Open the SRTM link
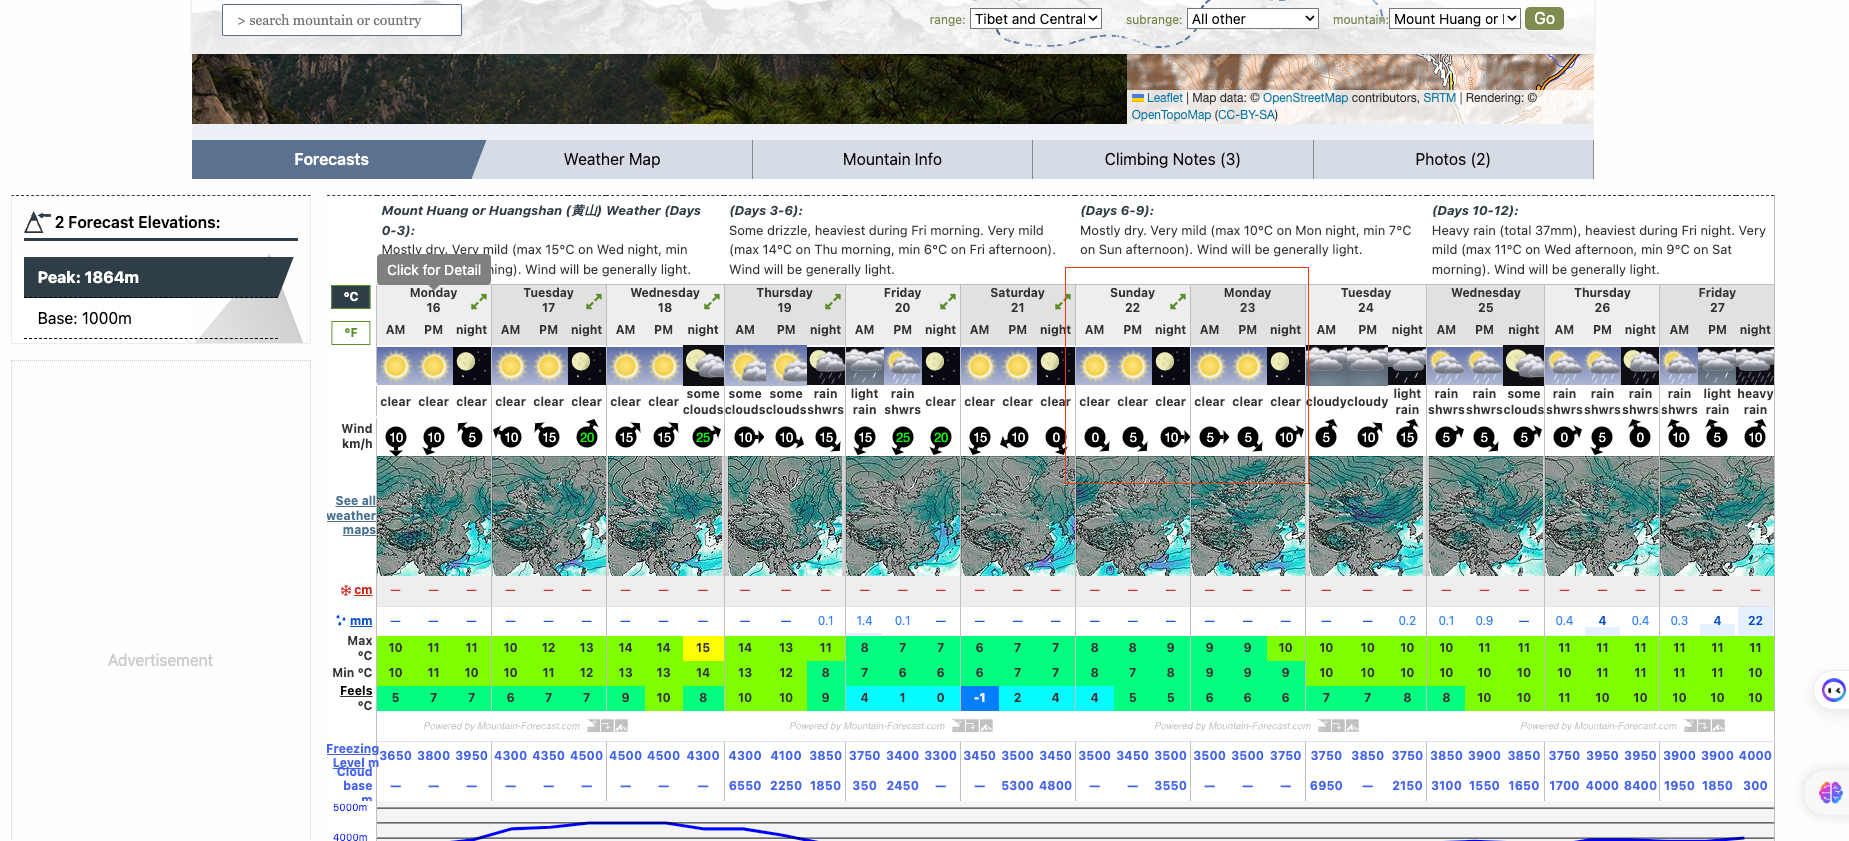Viewport: 1849px width, 841px height. pos(1439,98)
